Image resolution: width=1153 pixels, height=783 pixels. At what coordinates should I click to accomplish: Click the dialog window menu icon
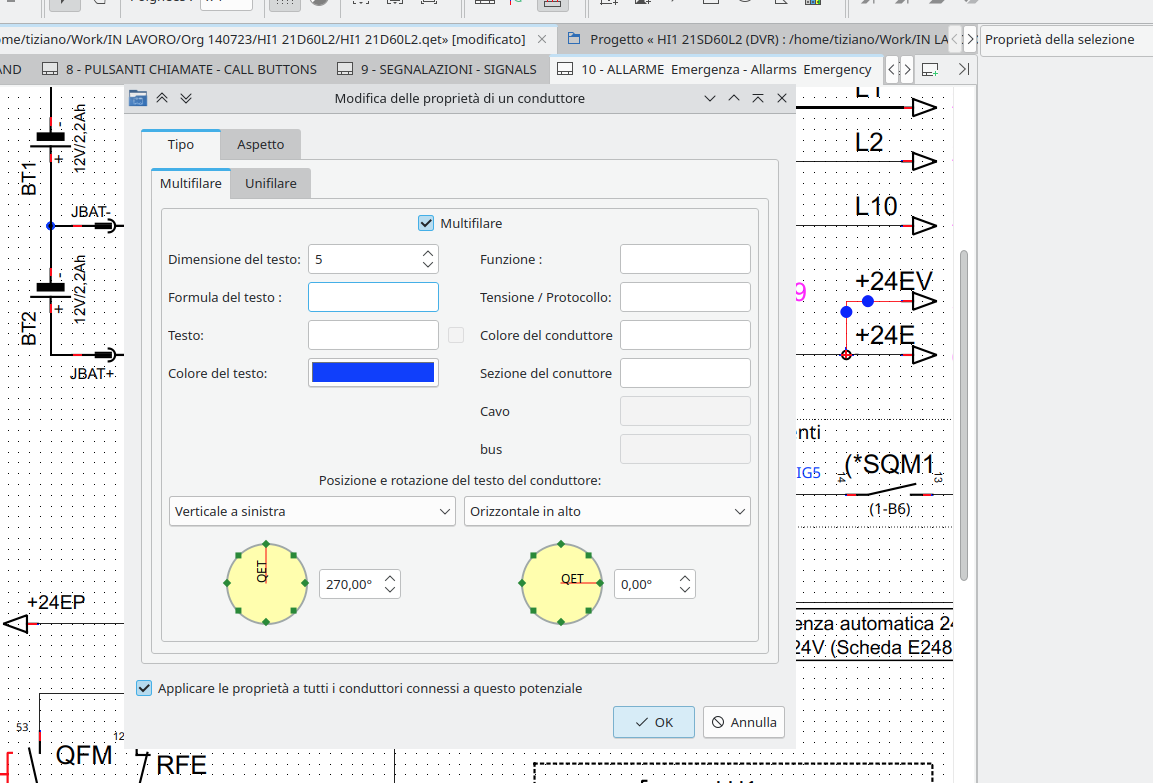pos(138,98)
